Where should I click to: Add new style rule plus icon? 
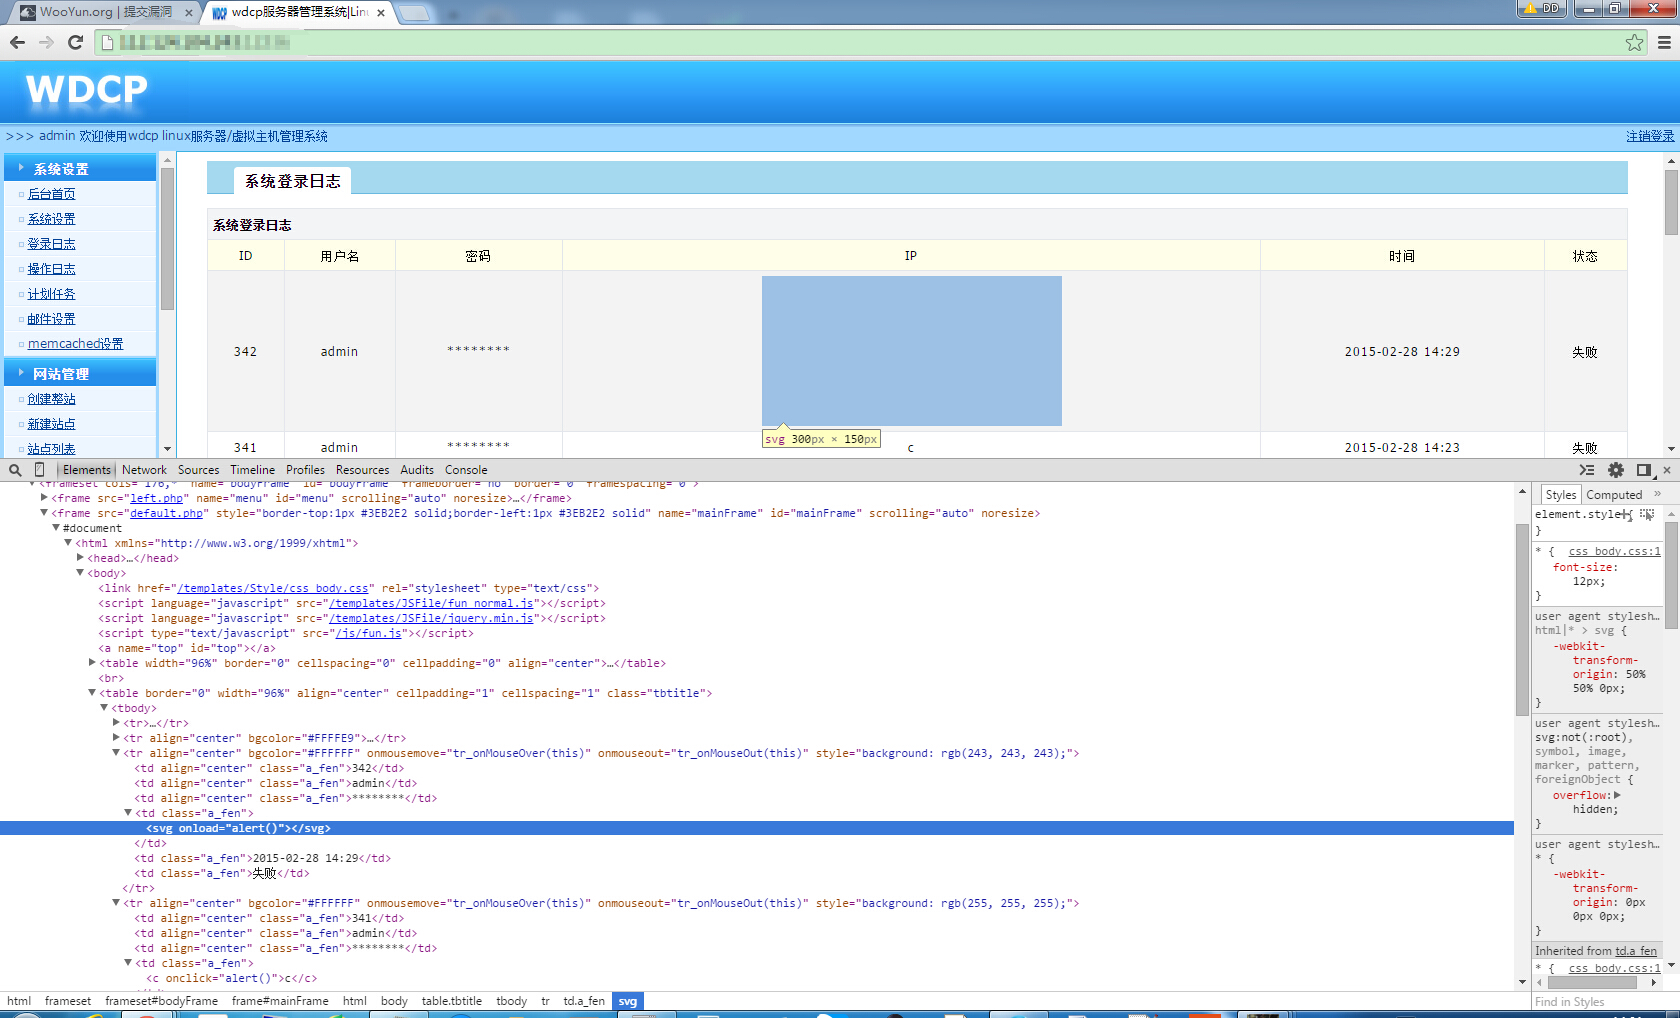point(1628,514)
